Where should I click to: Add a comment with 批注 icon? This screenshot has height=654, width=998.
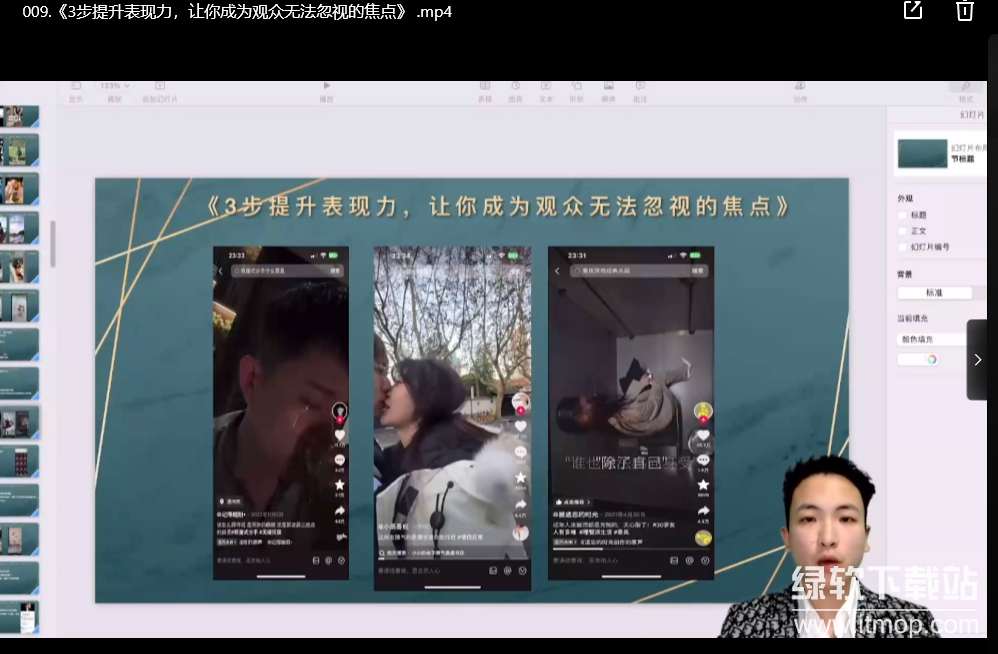tap(640, 86)
